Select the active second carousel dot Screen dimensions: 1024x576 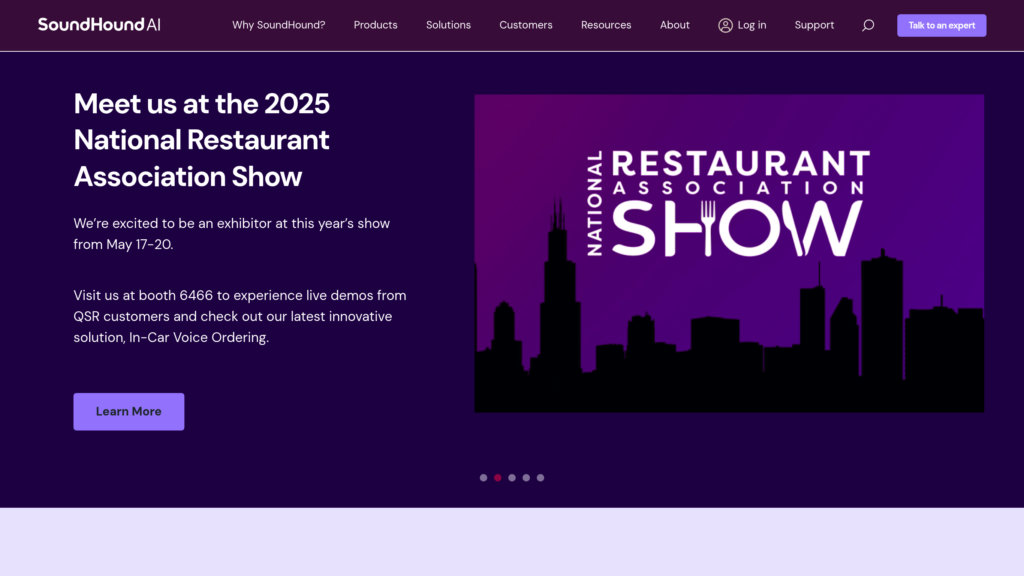(x=498, y=478)
